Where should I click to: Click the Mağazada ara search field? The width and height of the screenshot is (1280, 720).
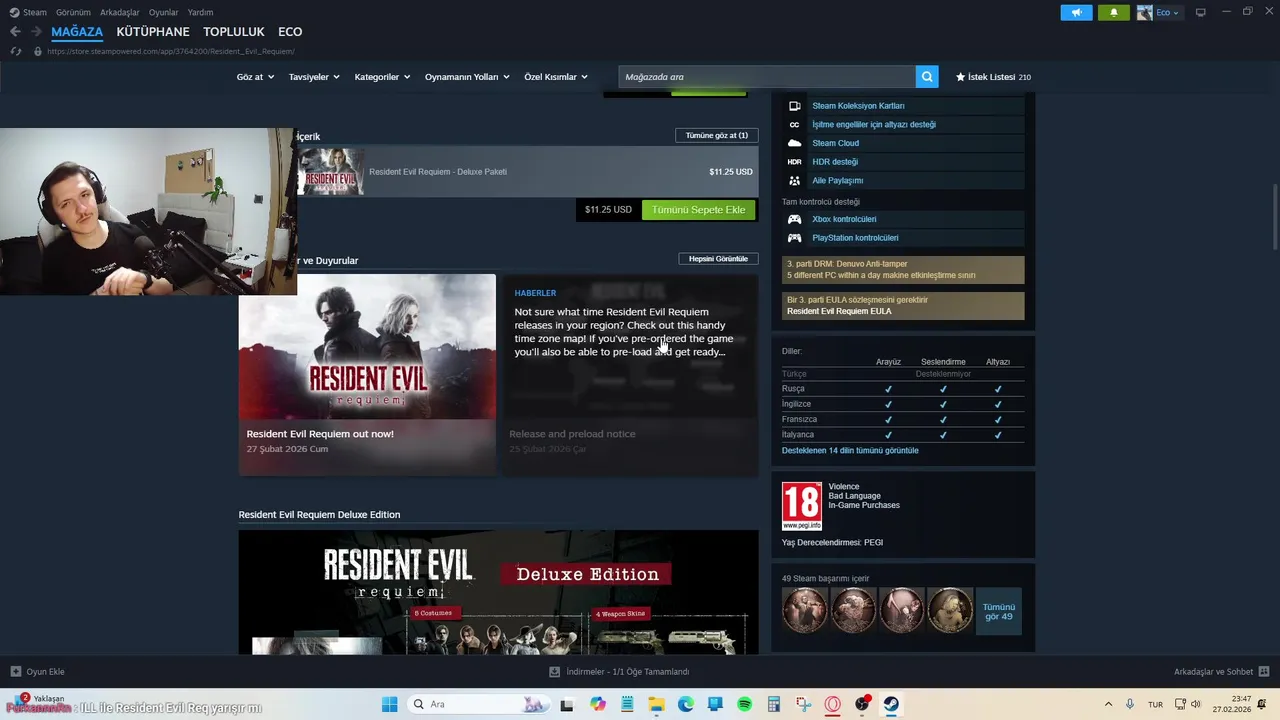pyautogui.click(x=767, y=77)
